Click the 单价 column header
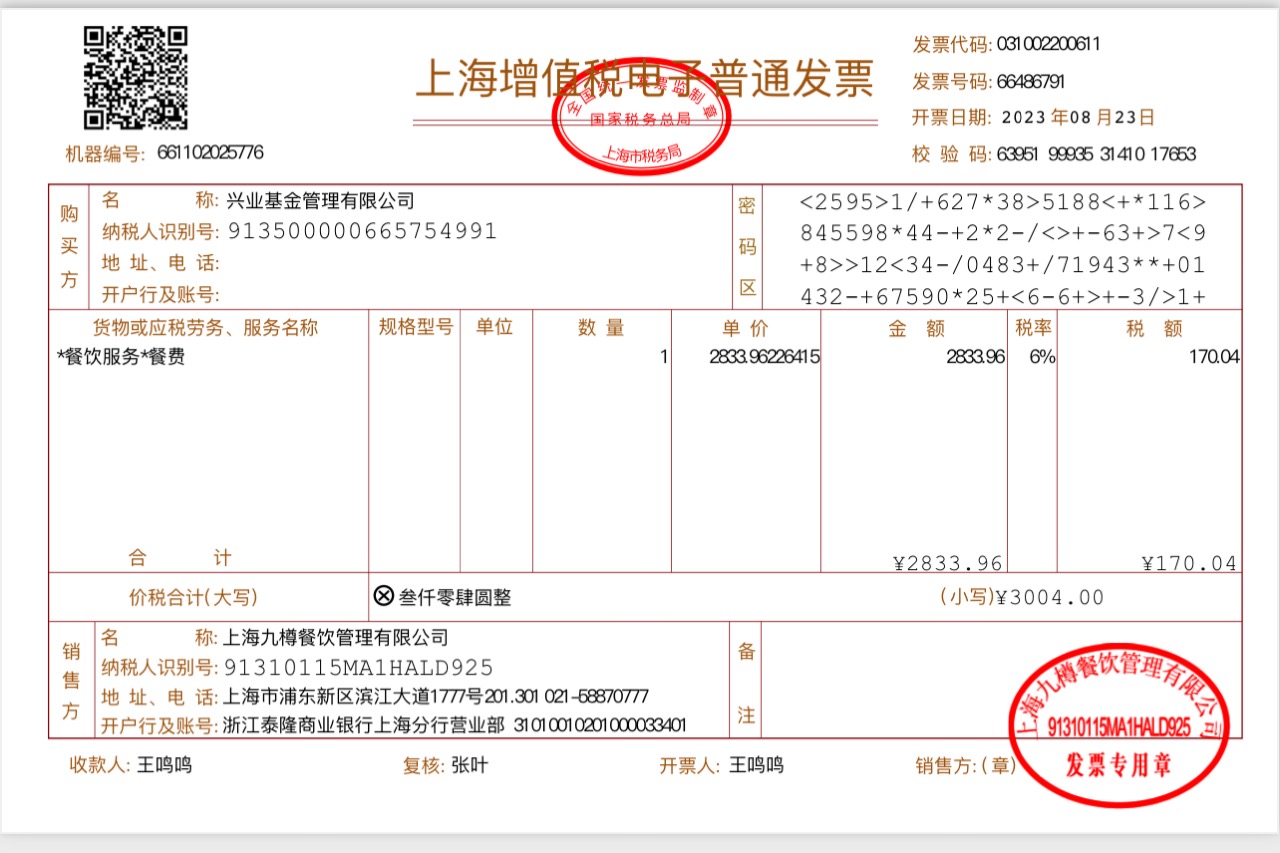 click(x=745, y=328)
